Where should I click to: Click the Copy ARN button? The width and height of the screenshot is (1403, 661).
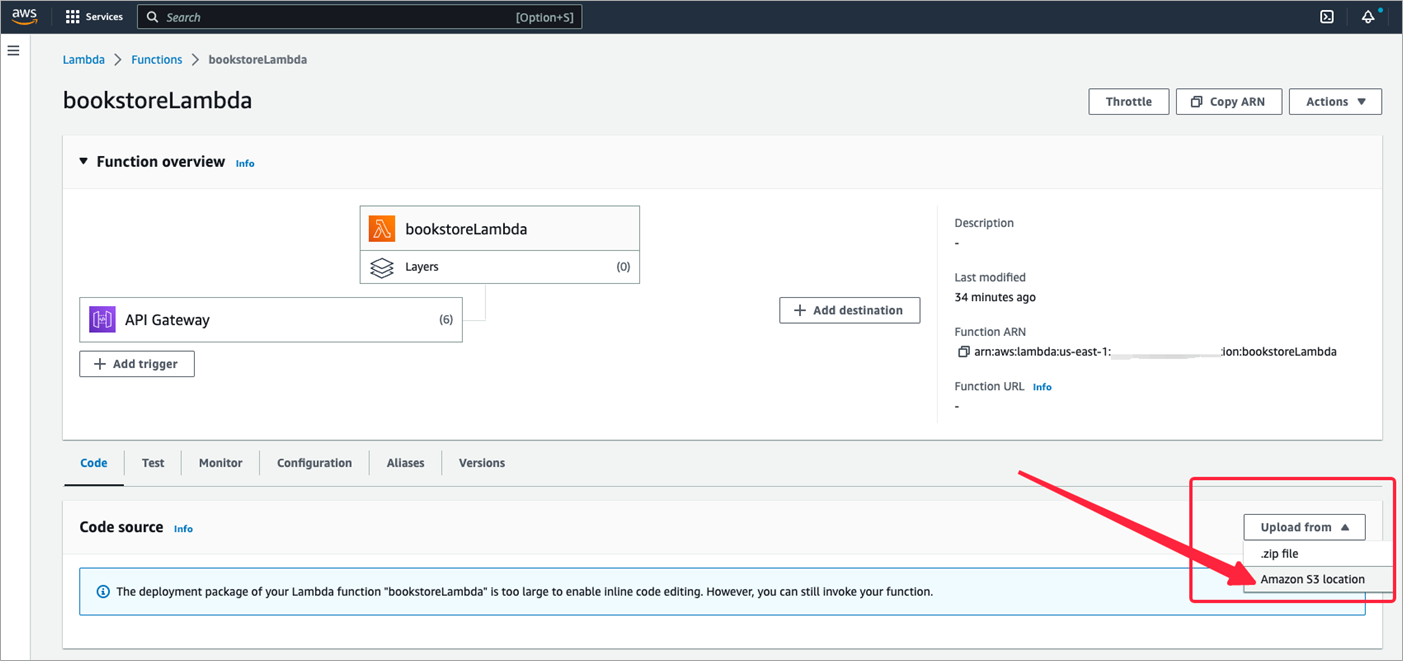pyautogui.click(x=1229, y=102)
